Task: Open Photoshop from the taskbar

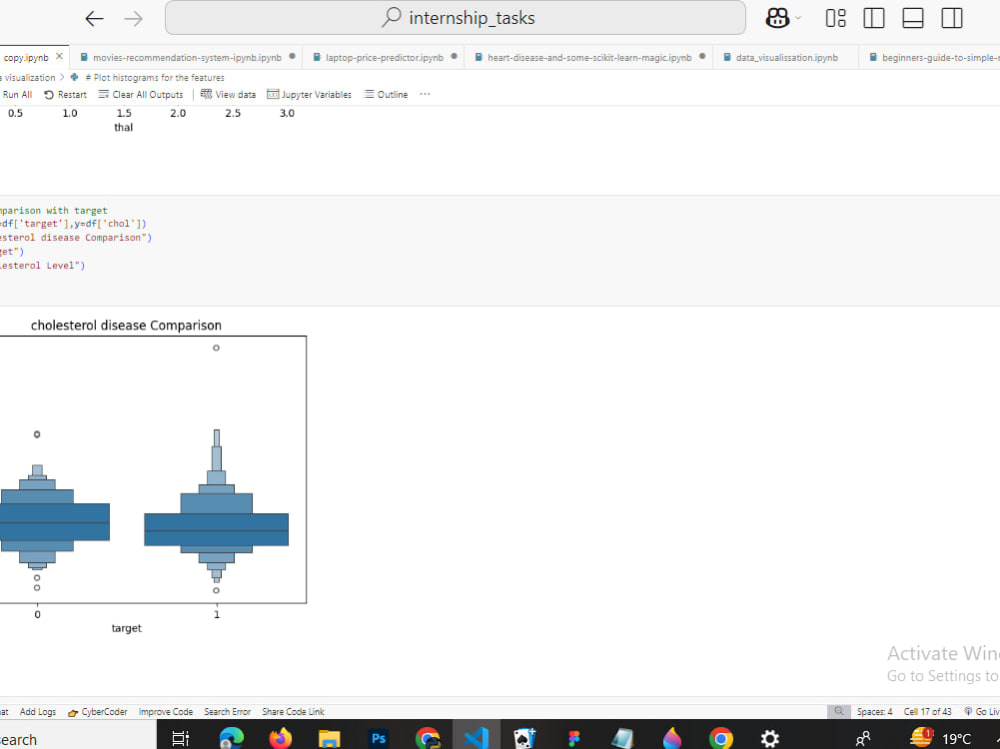Action: (x=378, y=738)
